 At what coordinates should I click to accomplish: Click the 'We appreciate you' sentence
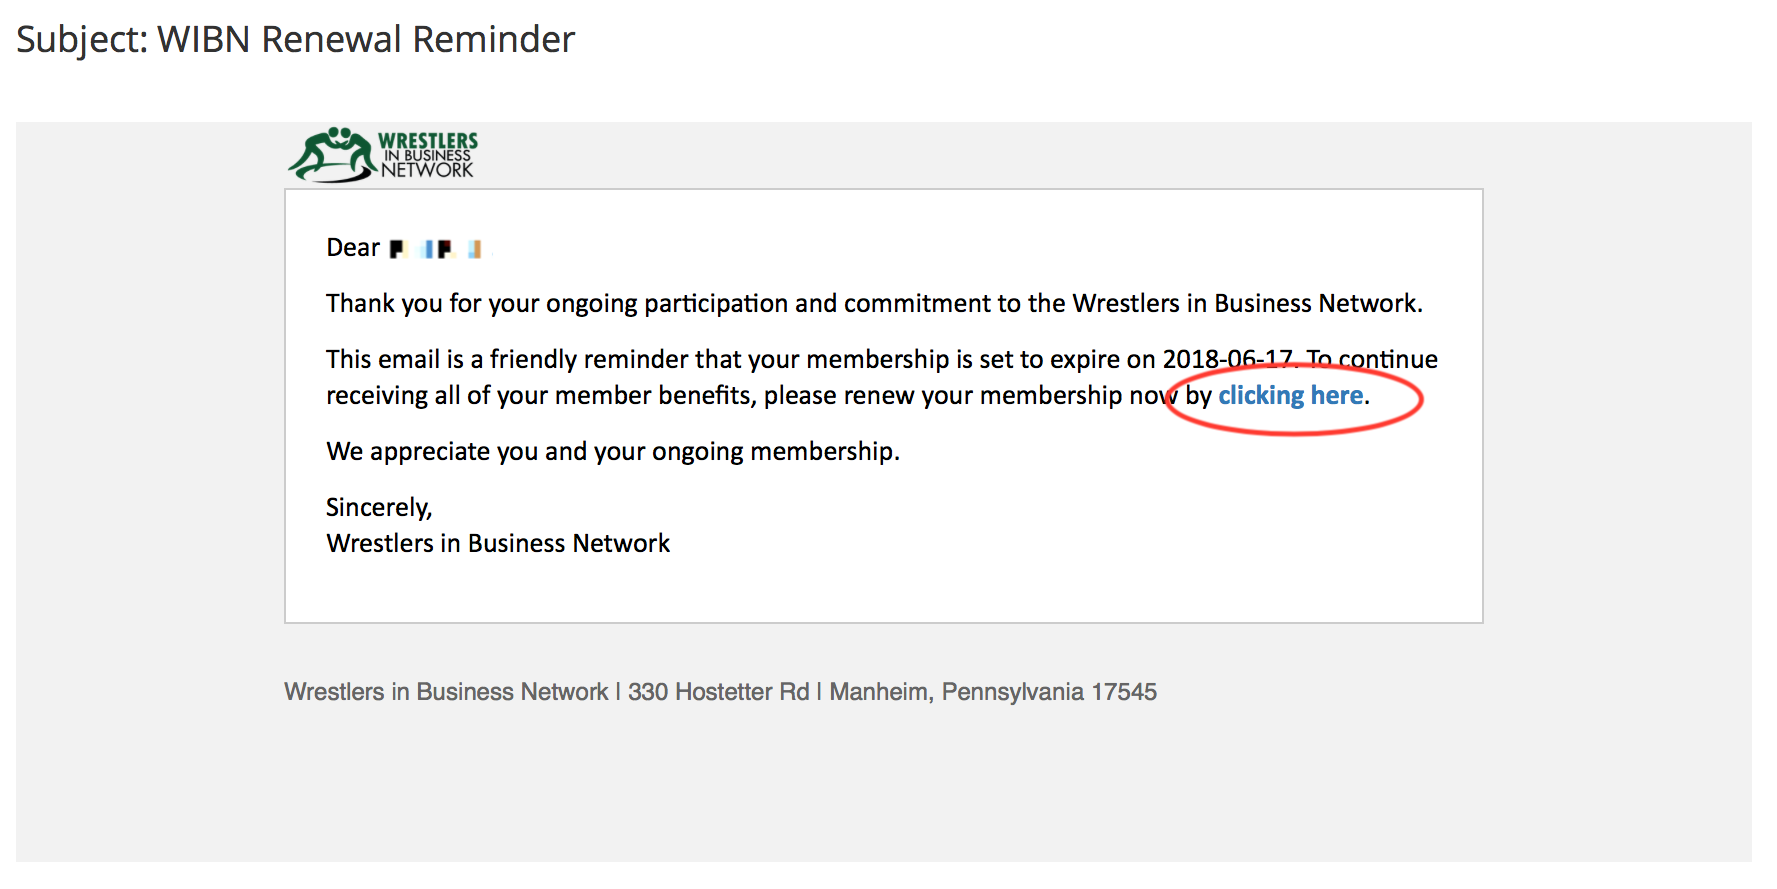pyautogui.click(x=612, y=452)
